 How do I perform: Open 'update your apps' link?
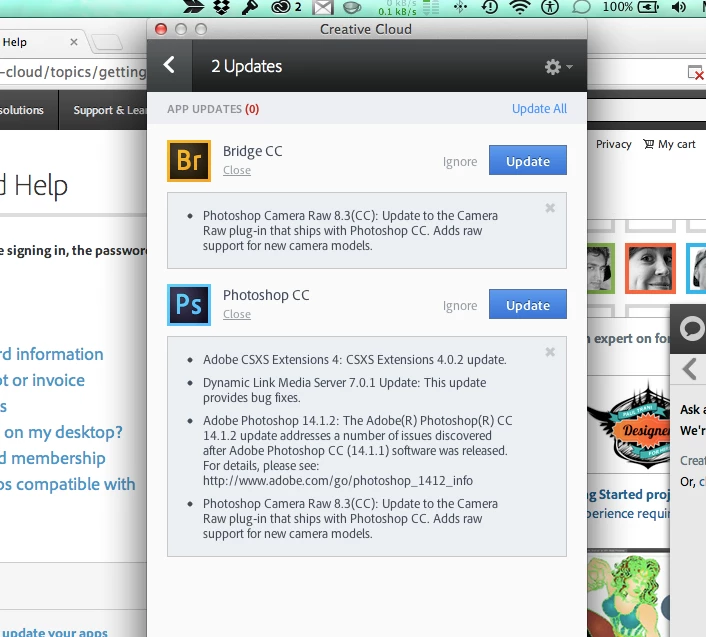click(54, 632)
